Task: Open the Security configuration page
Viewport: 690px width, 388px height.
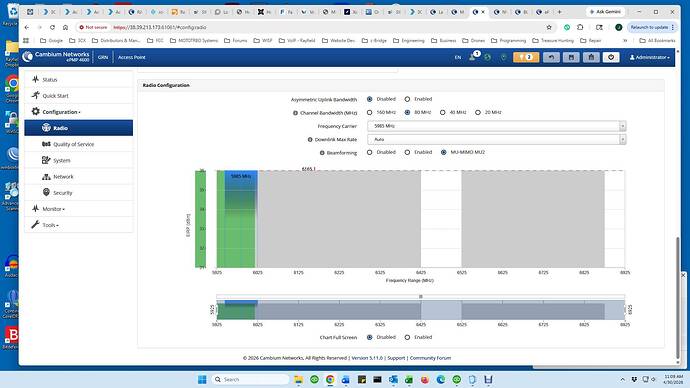Action: point(79,193)
